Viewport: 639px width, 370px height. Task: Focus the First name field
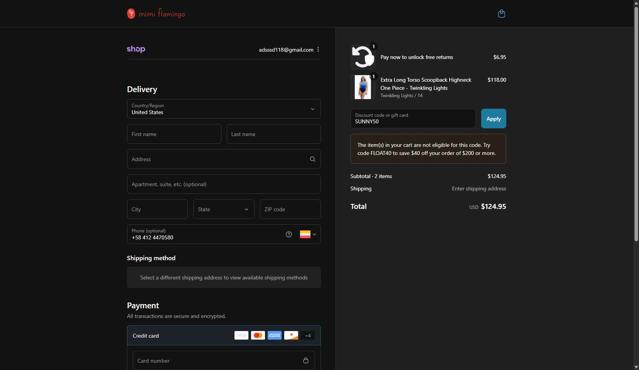174,134
